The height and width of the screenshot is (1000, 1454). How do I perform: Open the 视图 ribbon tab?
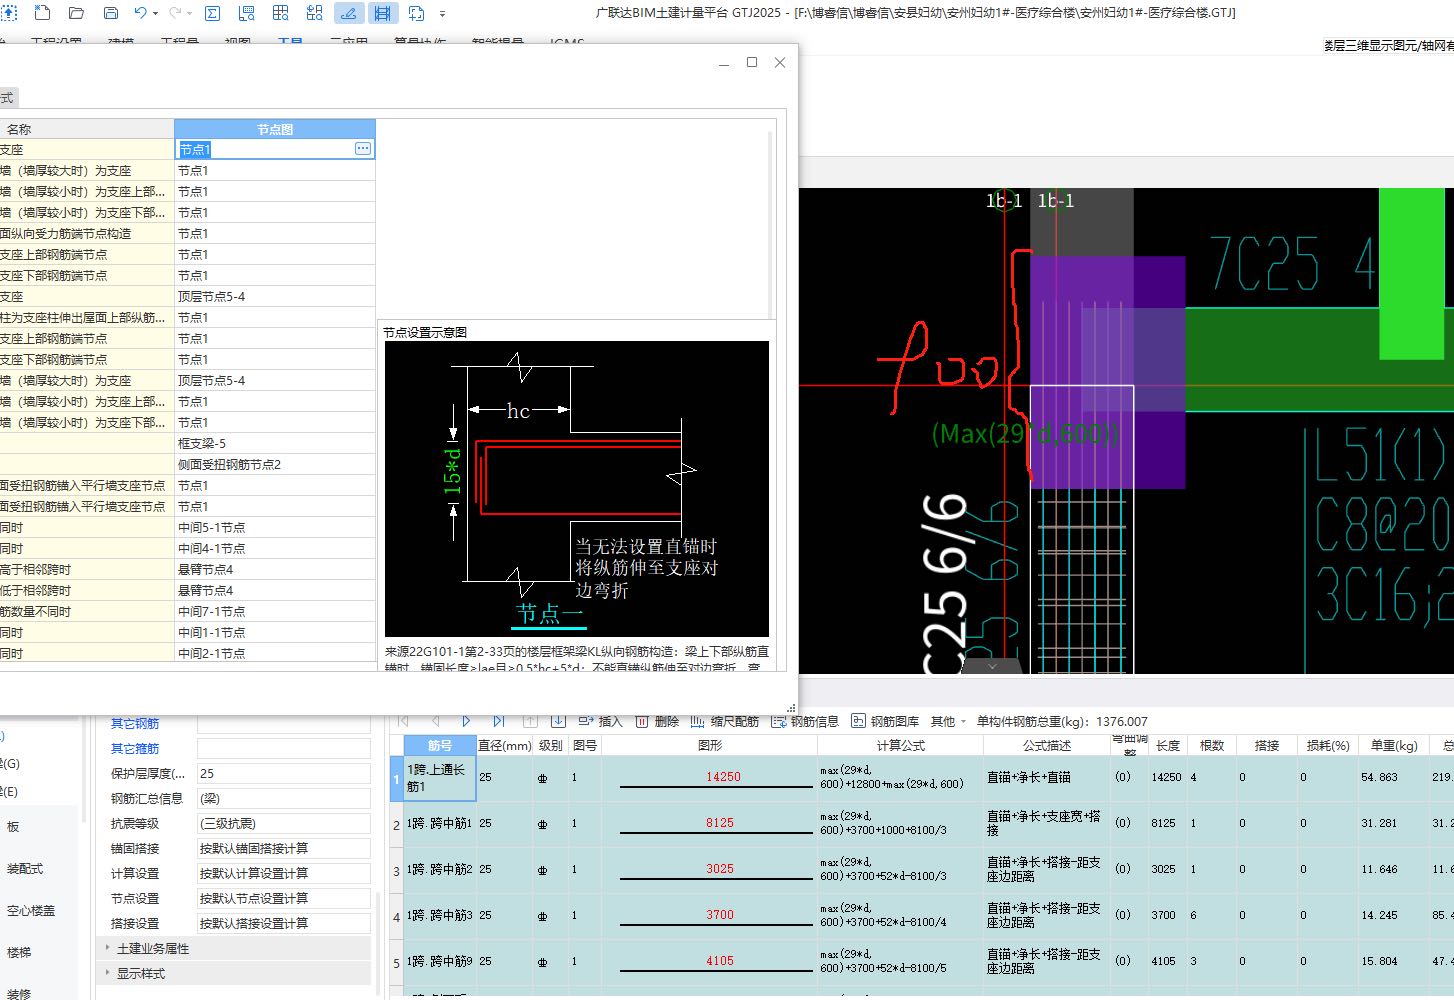point(238,44)
